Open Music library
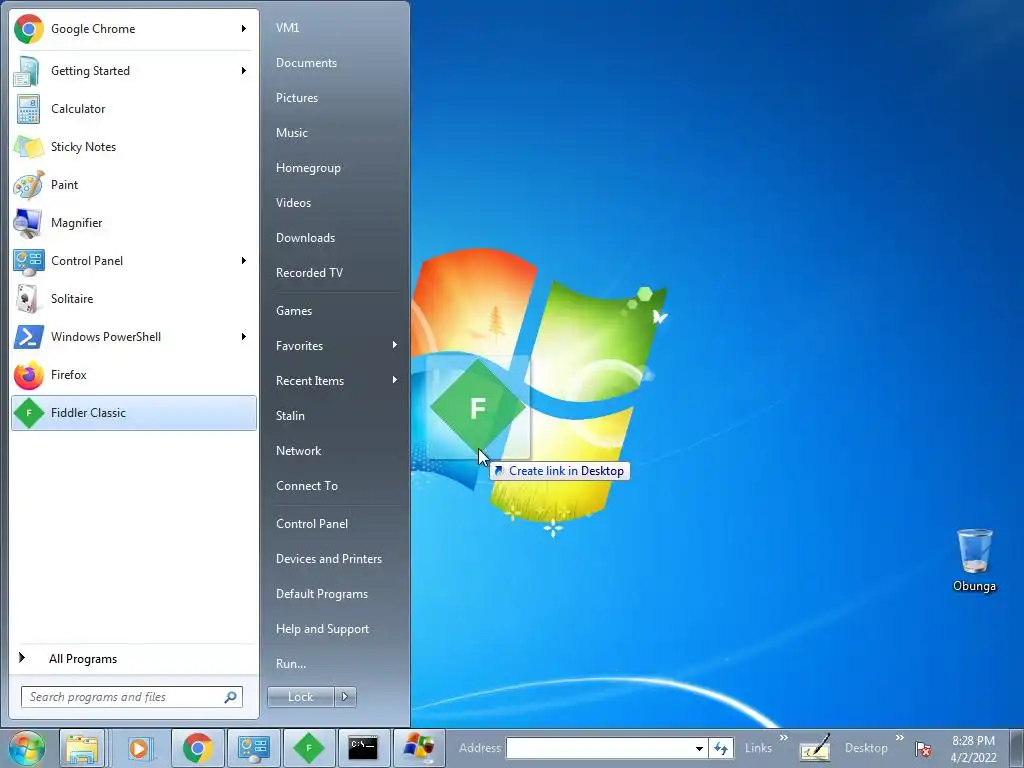 coord(292,133)
